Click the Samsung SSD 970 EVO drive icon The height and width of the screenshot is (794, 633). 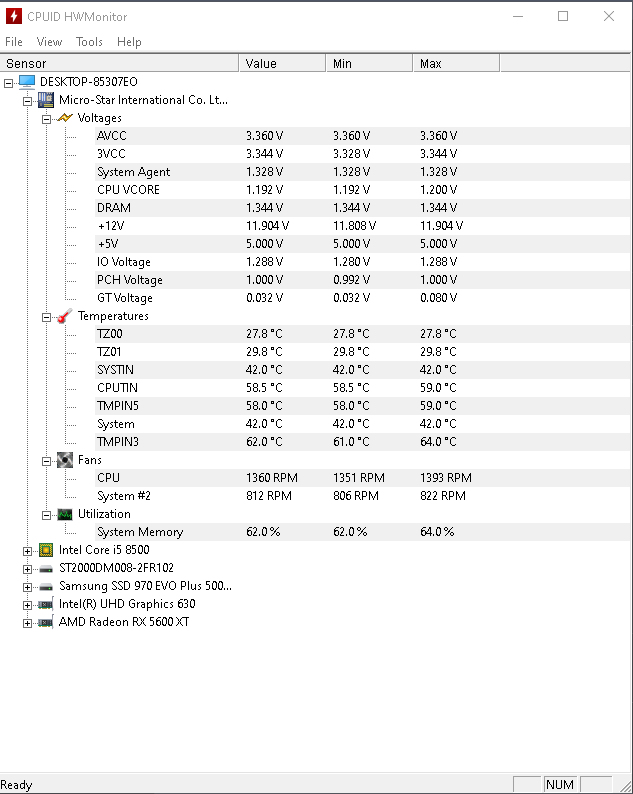(46, 587)
